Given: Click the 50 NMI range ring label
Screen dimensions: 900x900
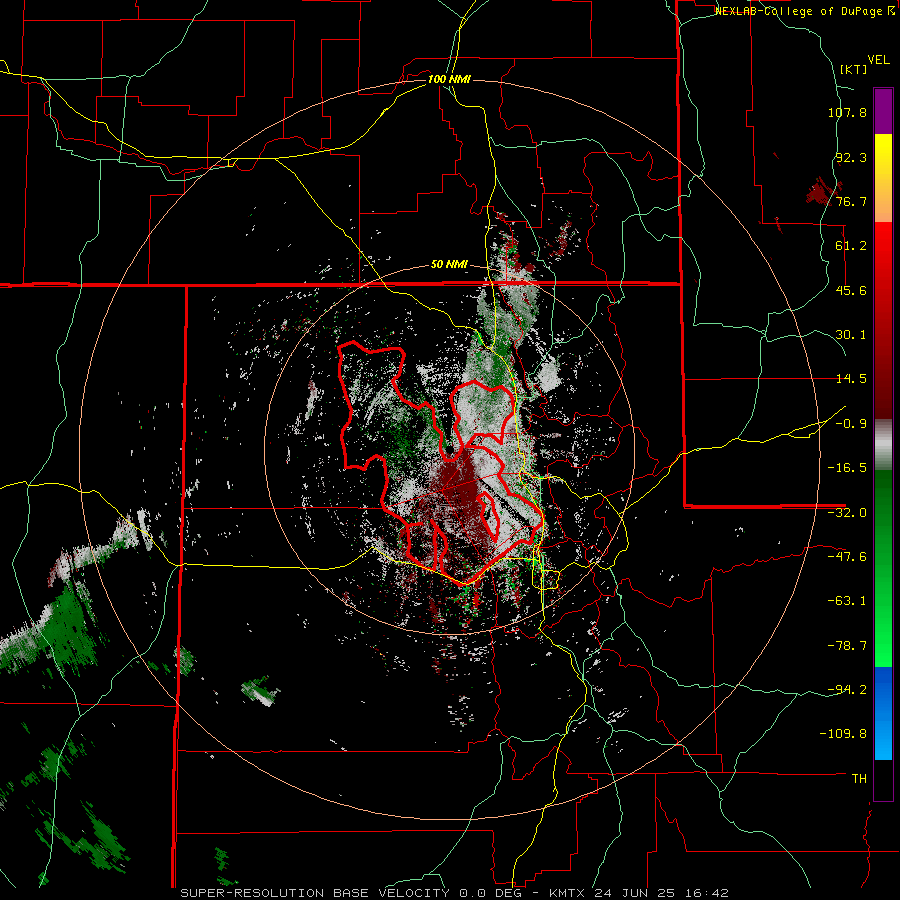Looking at the screenshot, I should [x=449, y=265].
